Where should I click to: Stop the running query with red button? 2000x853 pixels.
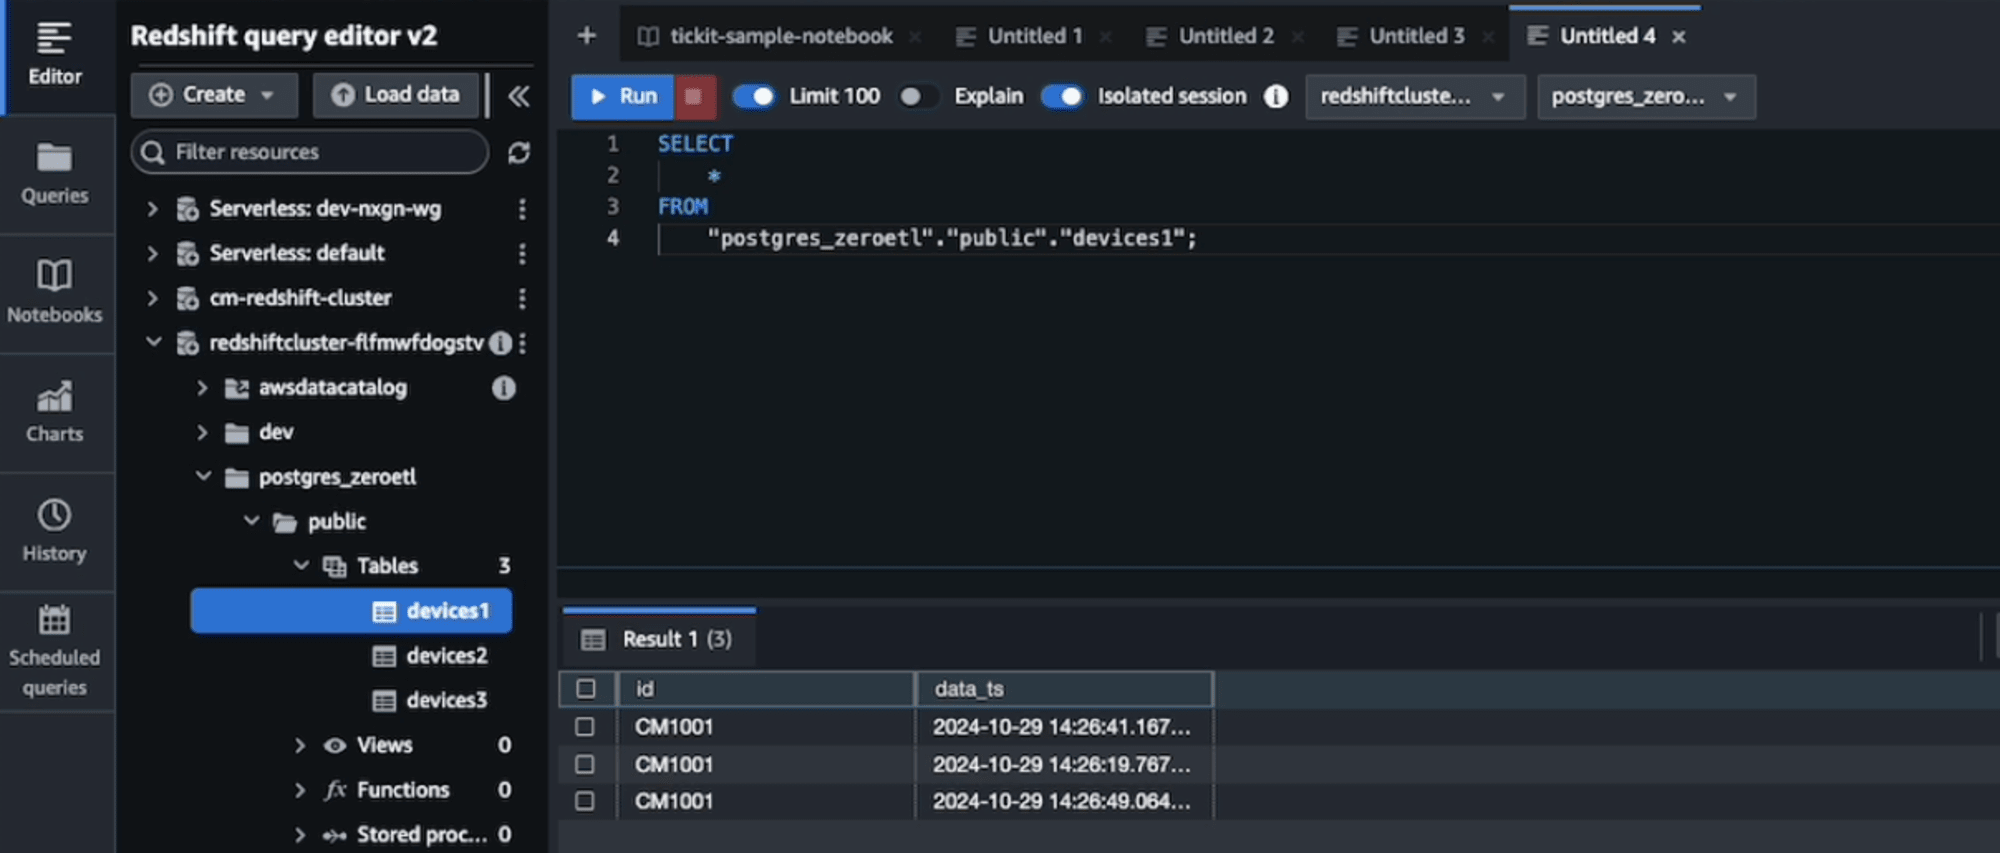tap(694, 96)
